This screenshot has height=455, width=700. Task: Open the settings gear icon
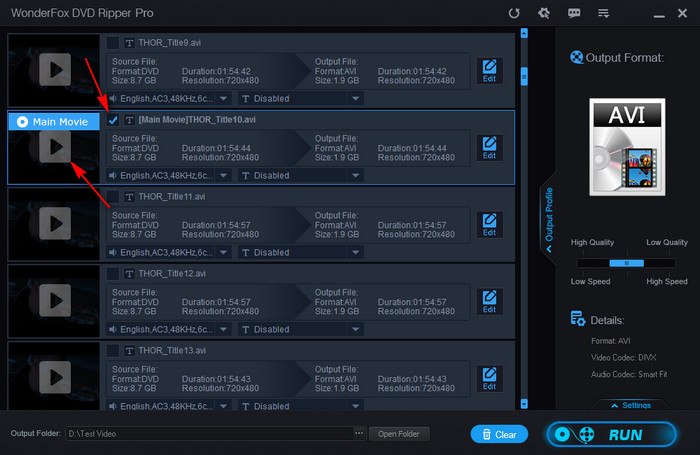(x=544, y=13)
